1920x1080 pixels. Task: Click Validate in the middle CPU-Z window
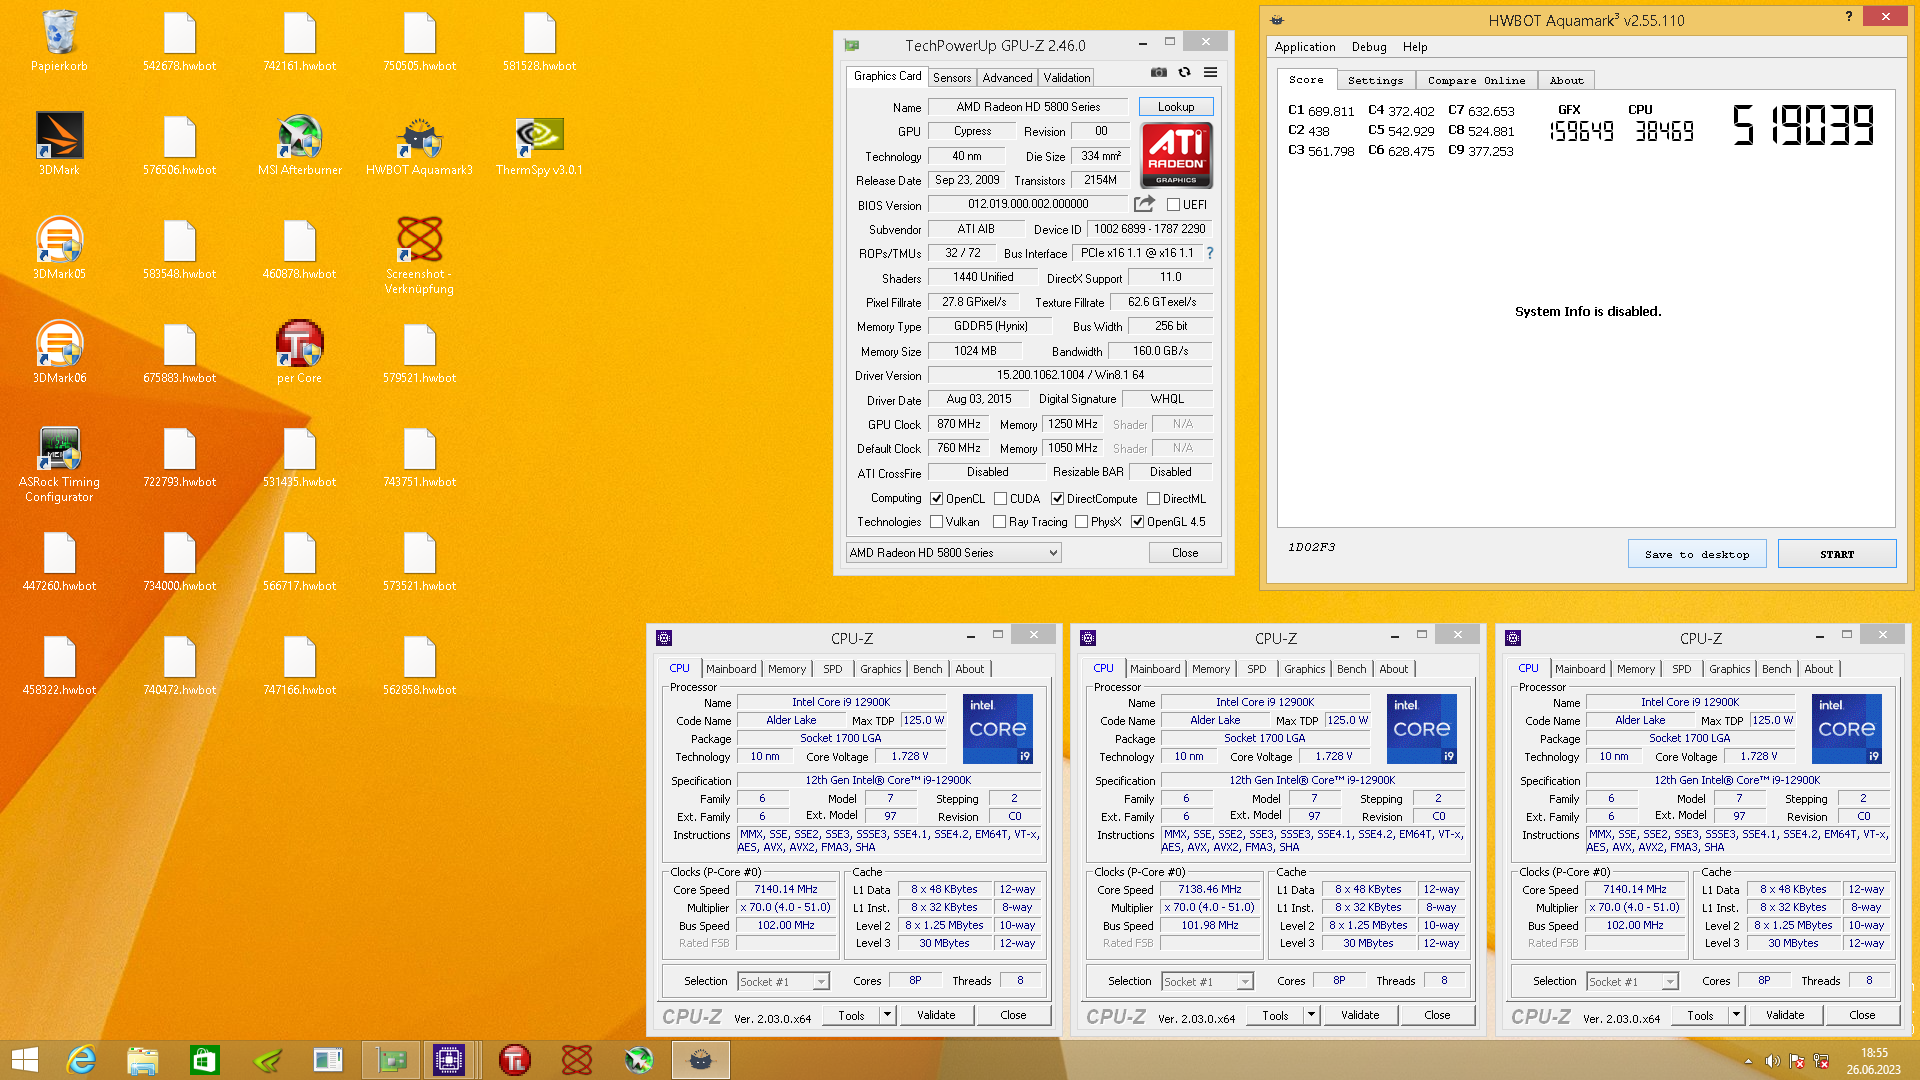[x=1360, y=1015]
